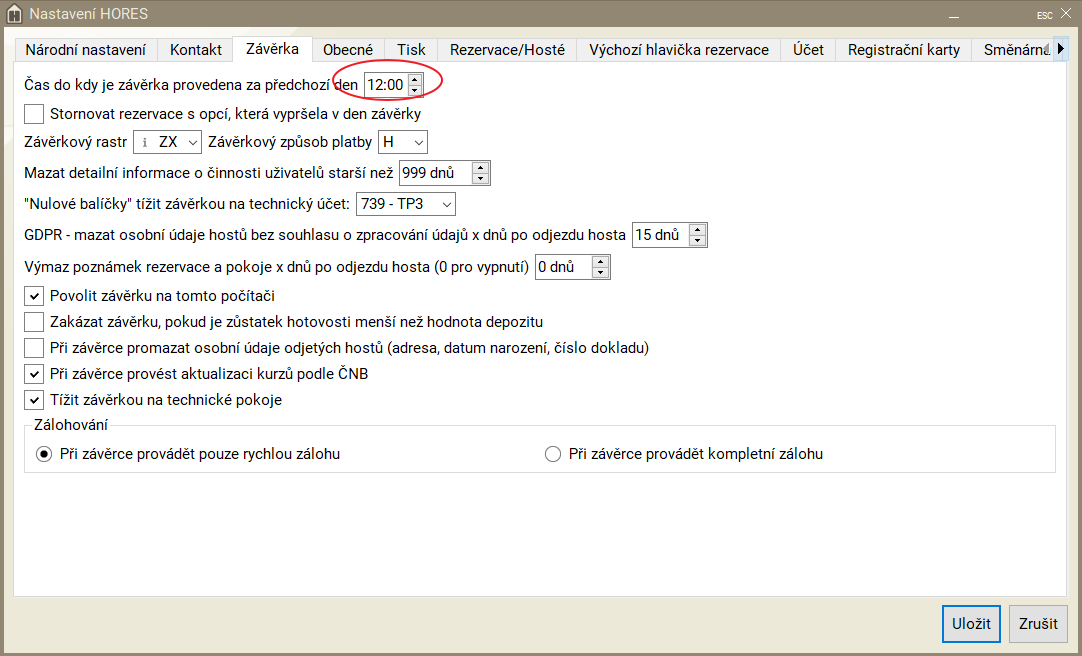Enable Stornovat rezervace s opcí checkbox

(x=34, y=114)
